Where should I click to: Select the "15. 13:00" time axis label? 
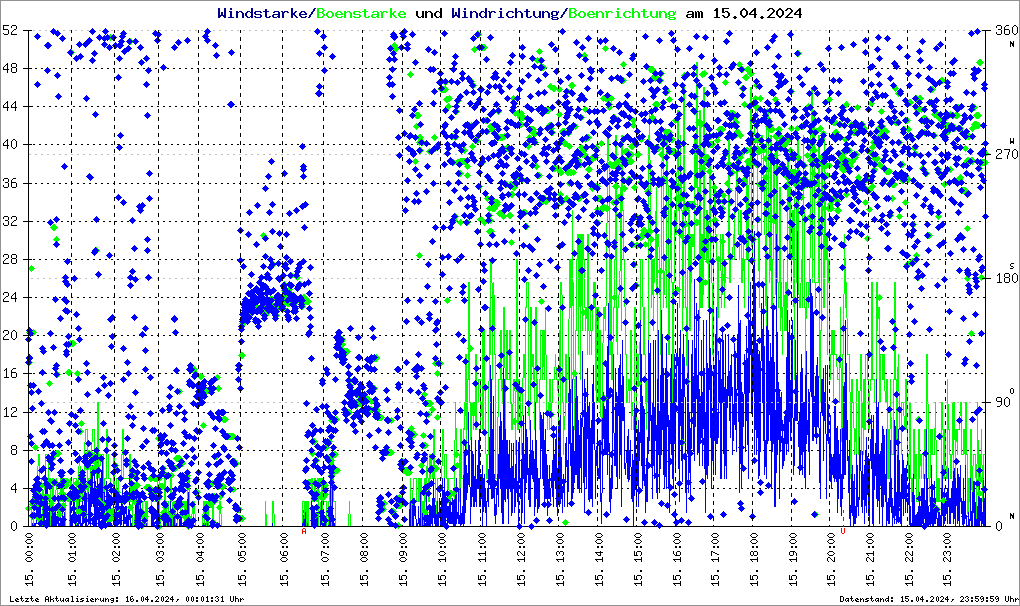[559, 559]
